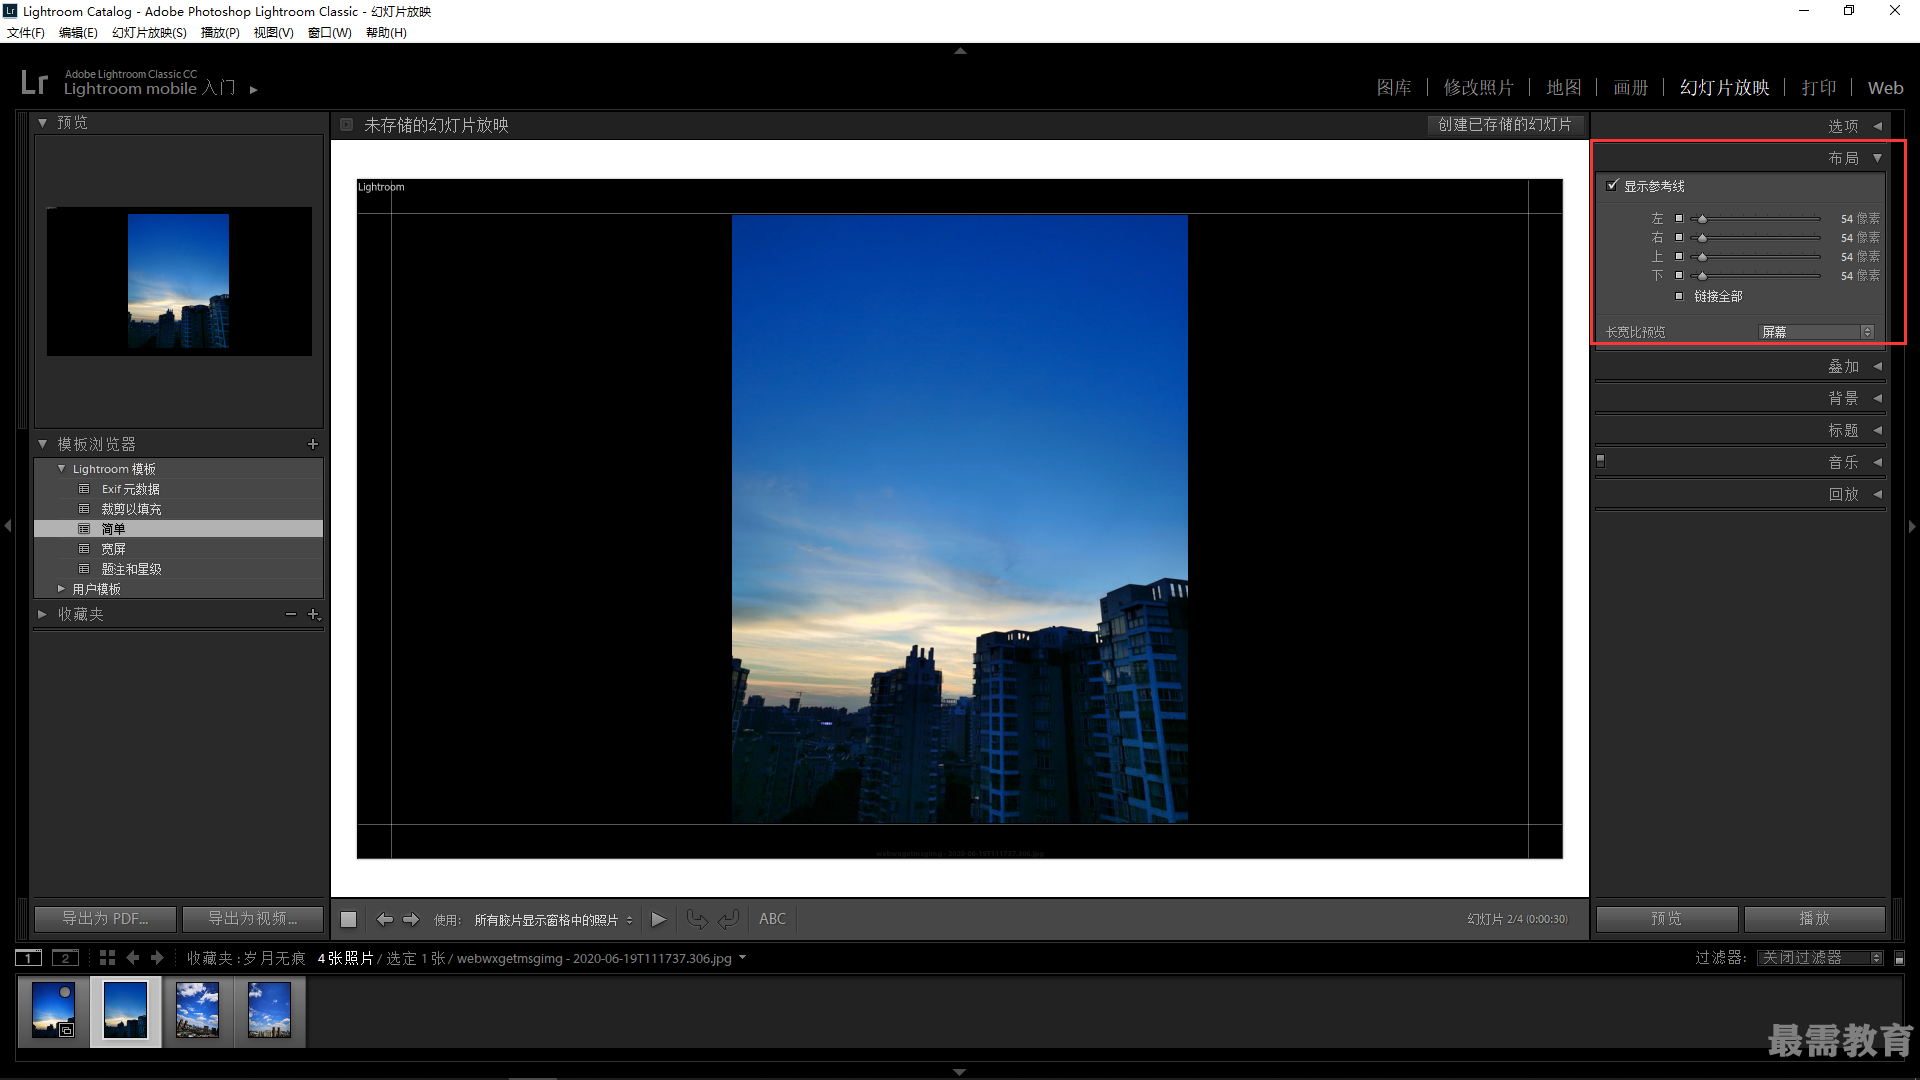
Task: Open File menu
Action: (x=26, y=33)
